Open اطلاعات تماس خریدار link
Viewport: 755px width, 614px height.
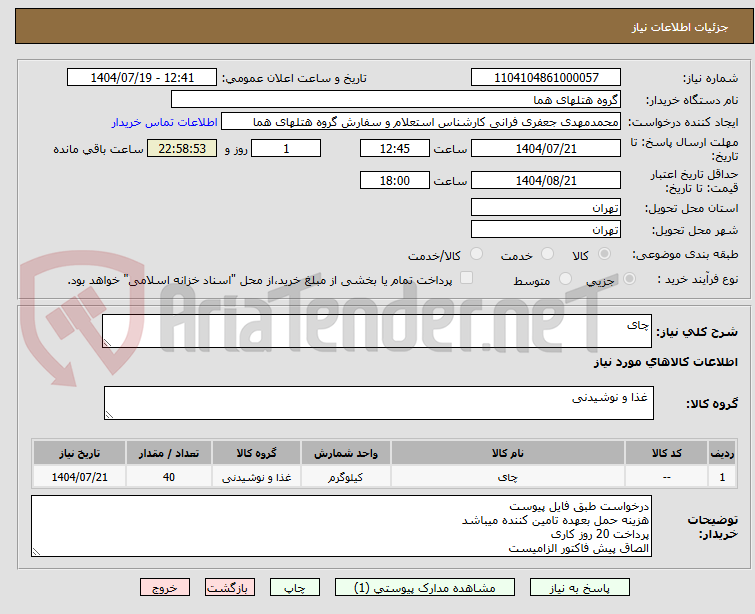pyautogui.click(x=165, y=122)
